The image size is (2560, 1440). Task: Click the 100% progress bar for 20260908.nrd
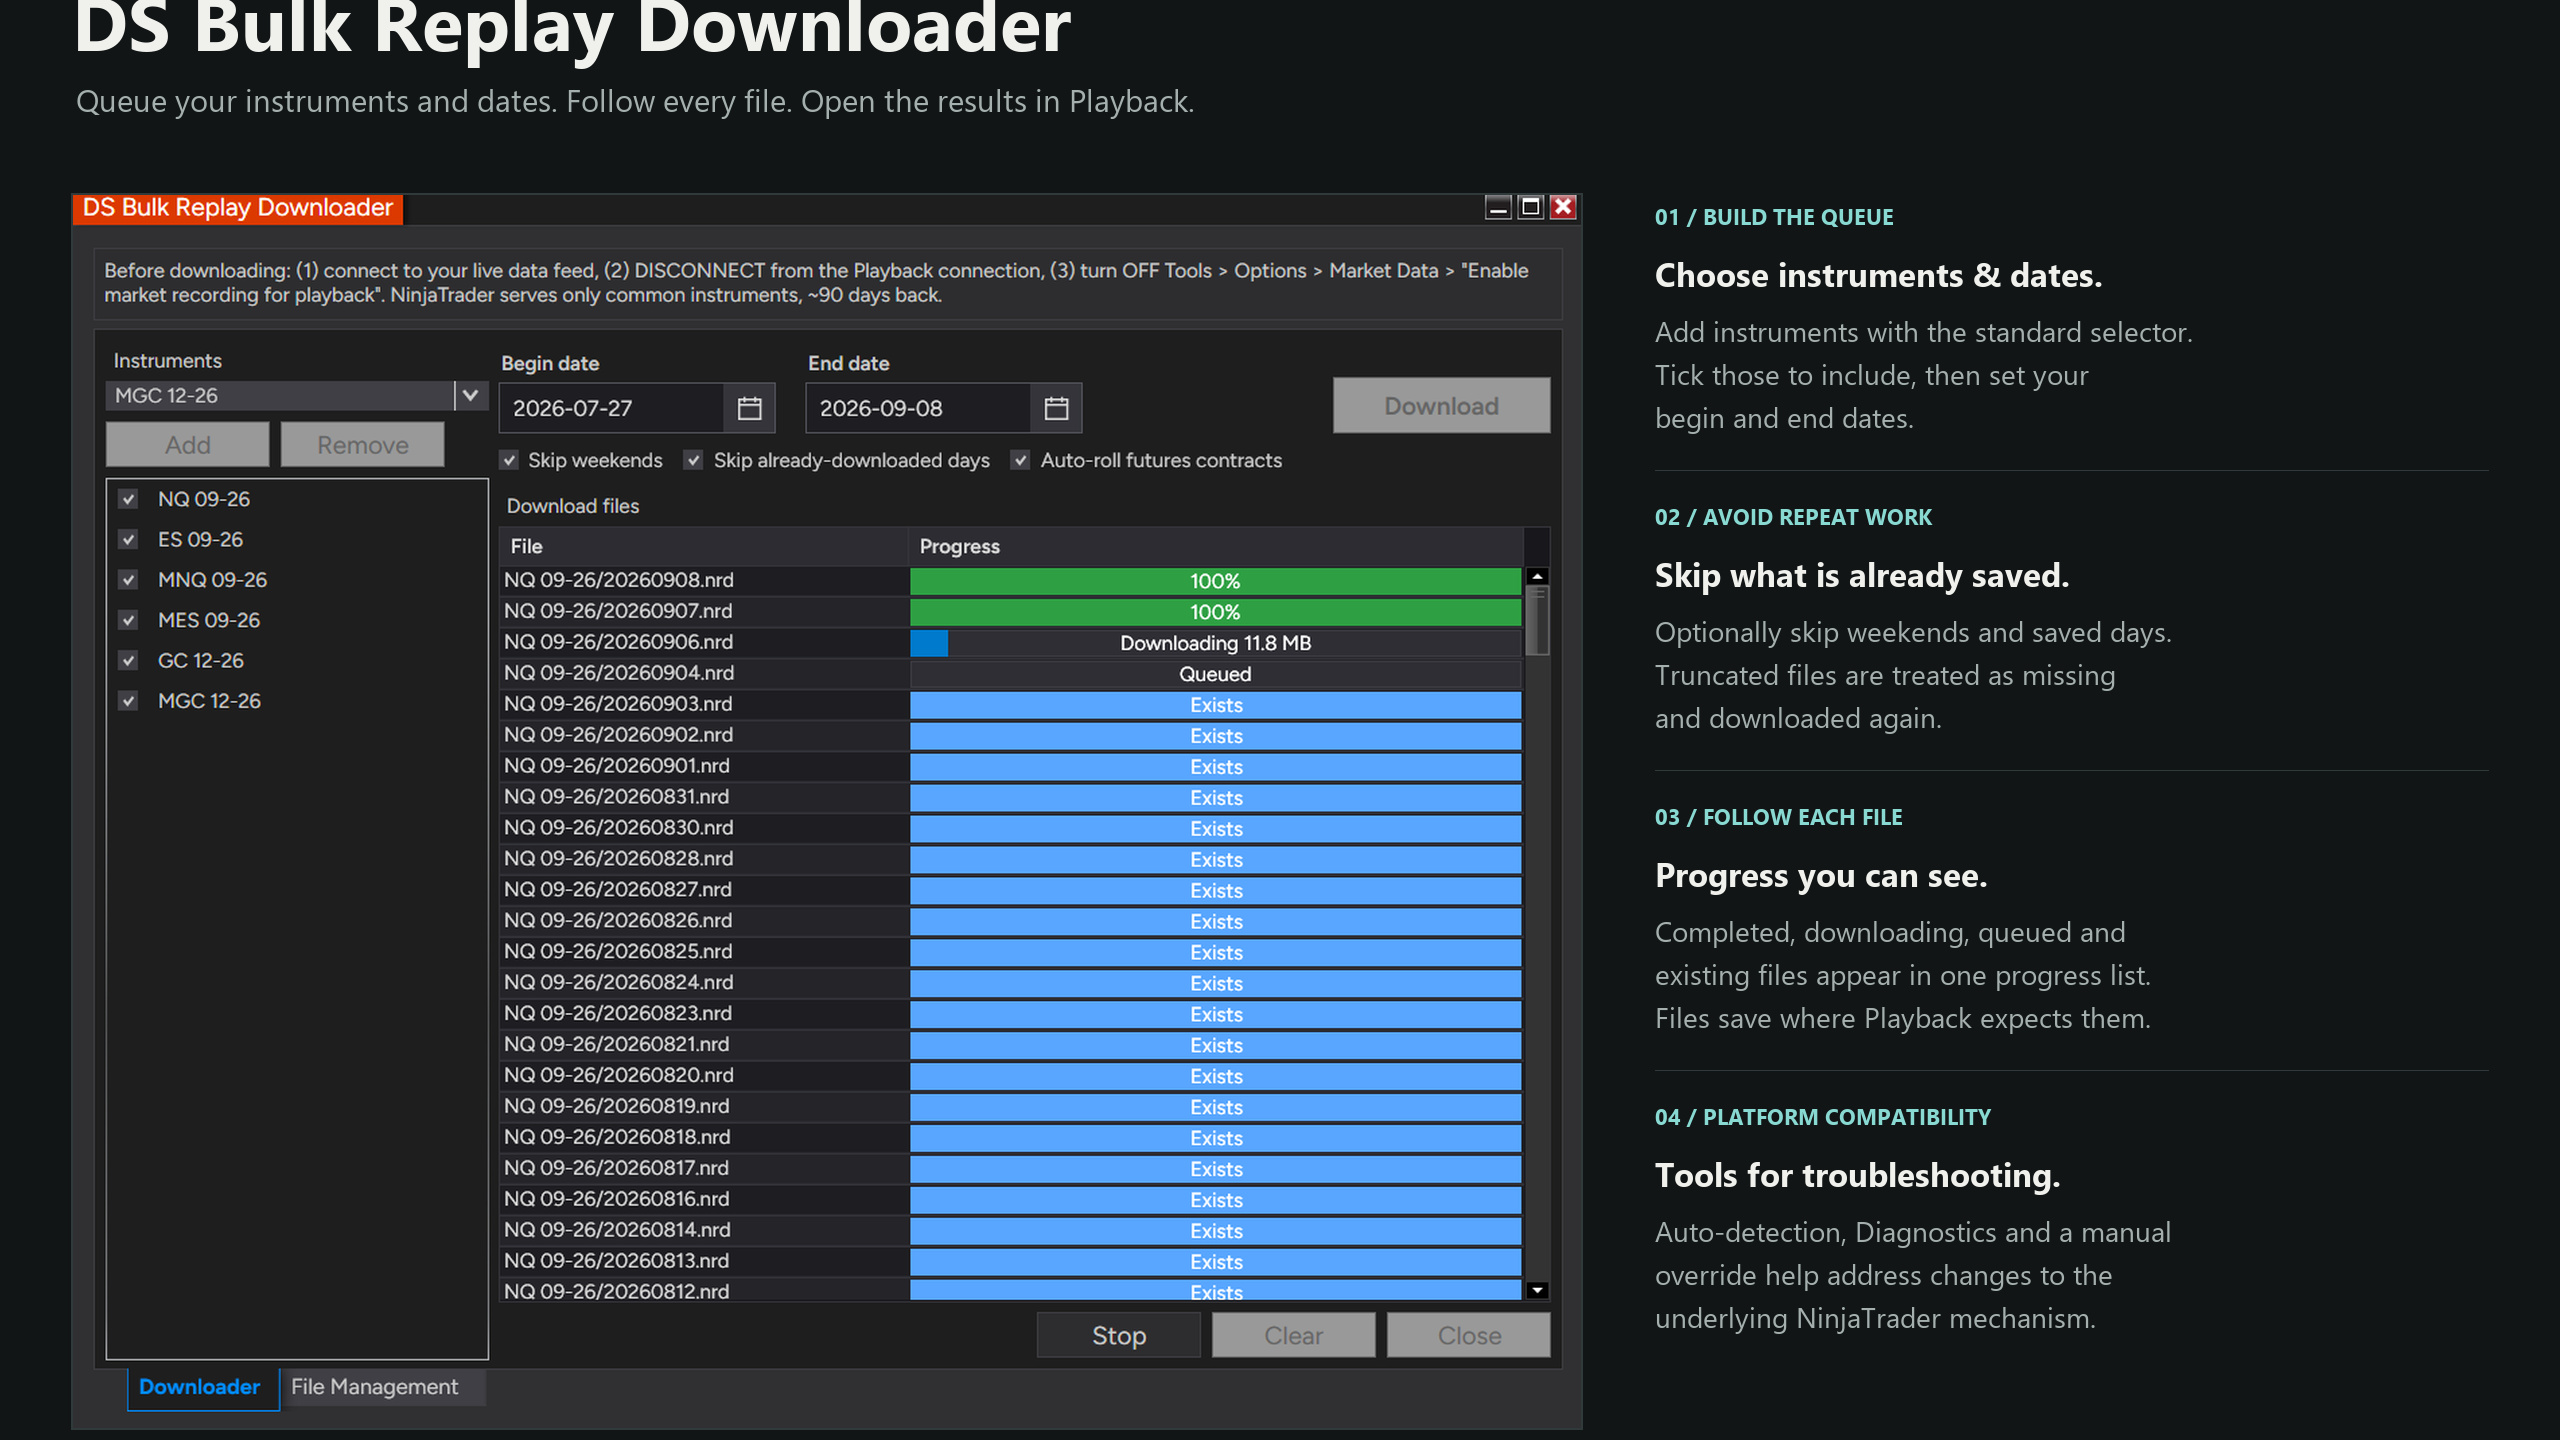[x=1215, y=581]
